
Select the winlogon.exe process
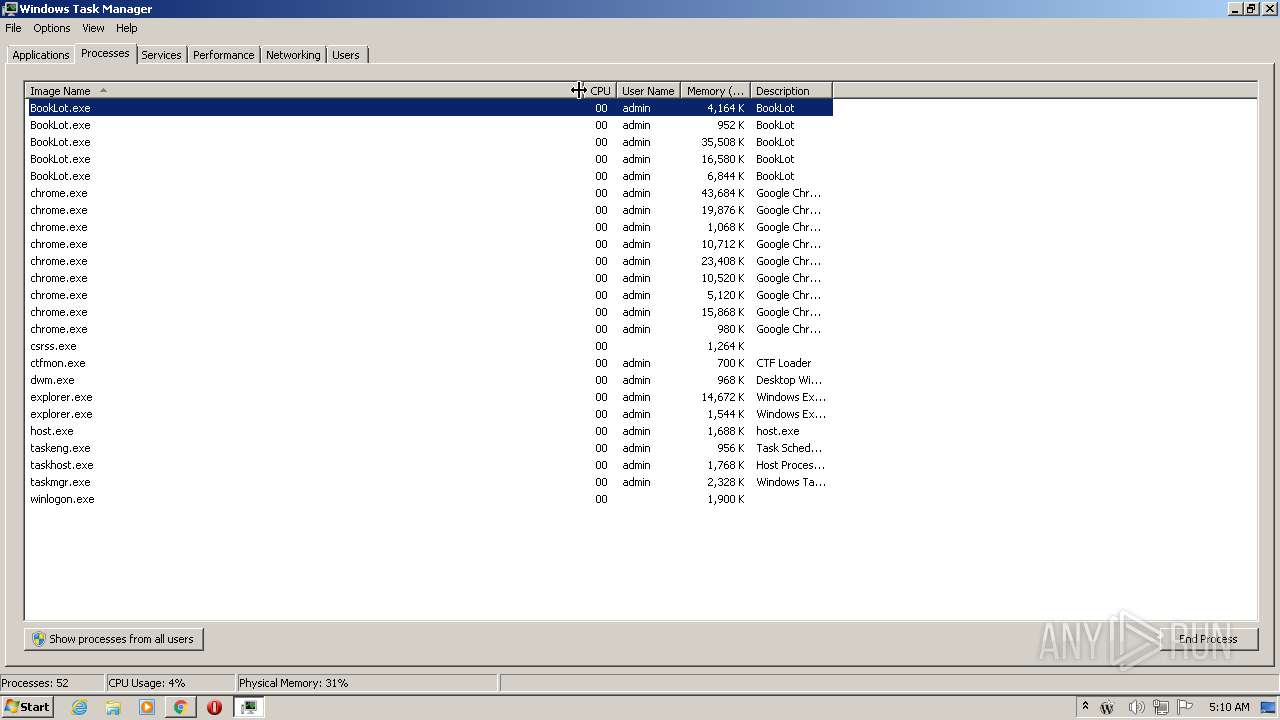coord(429,499)
